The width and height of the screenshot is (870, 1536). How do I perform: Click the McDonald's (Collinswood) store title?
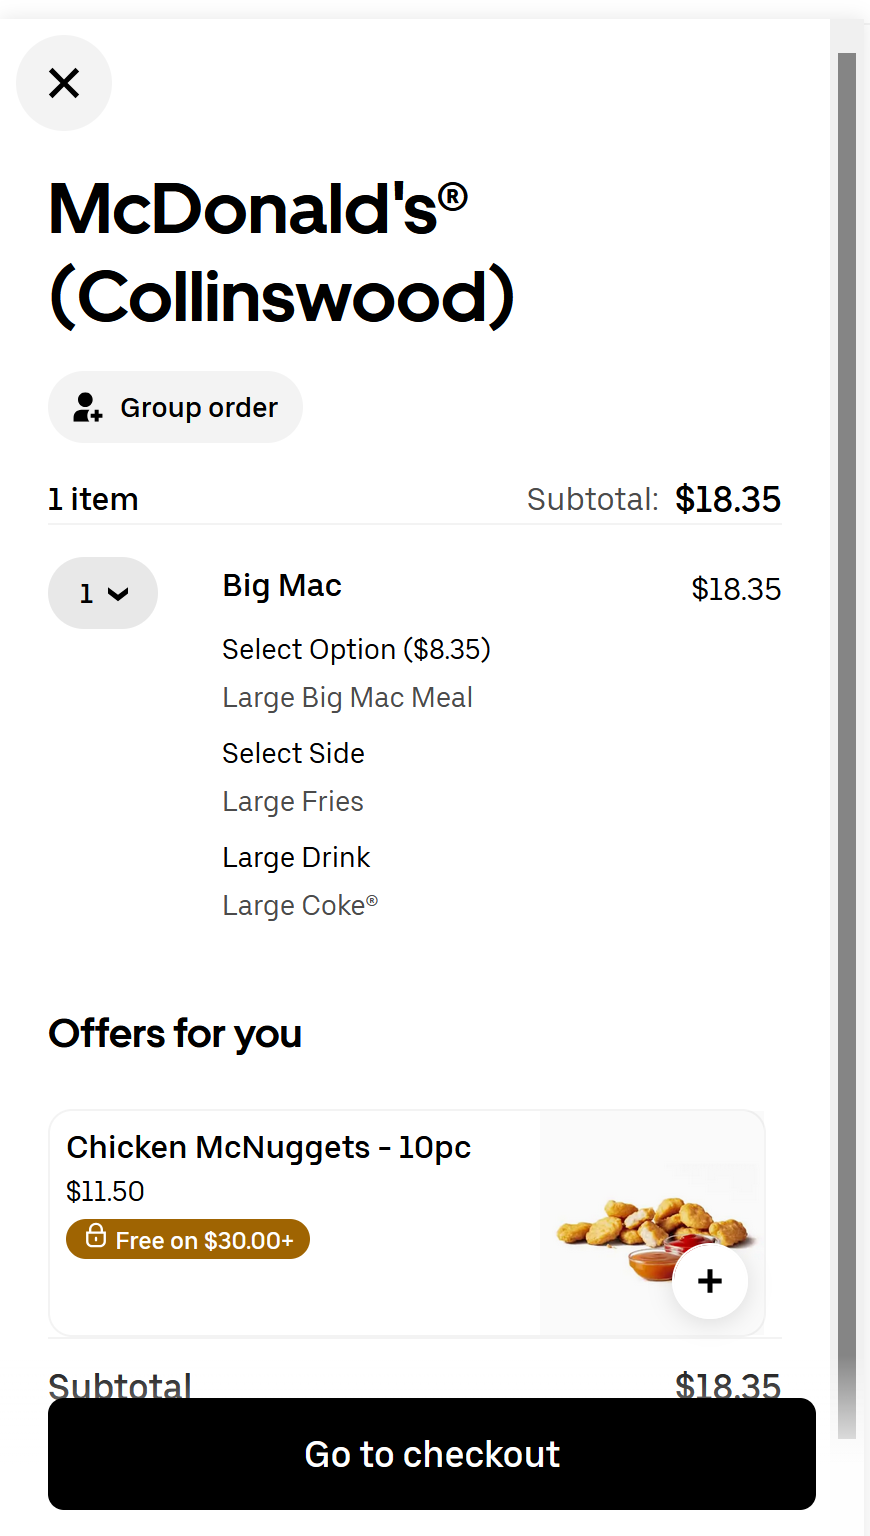point(280,253)
